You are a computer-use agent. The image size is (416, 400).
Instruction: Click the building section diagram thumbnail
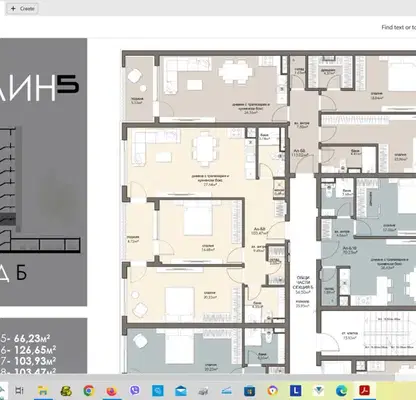tap(40, 189)
